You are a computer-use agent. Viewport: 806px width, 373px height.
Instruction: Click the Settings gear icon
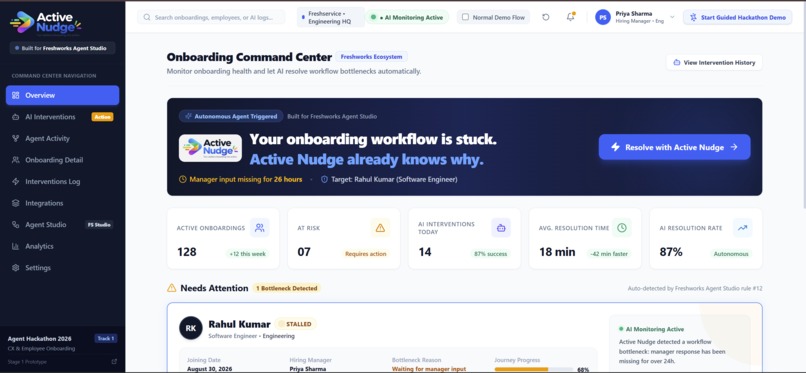15,268
